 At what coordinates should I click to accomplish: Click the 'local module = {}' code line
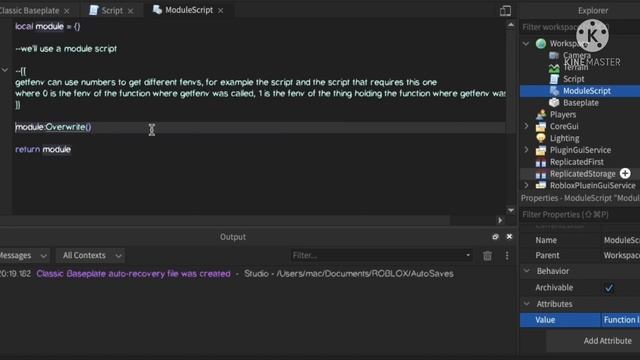click(x=48, y=27)
